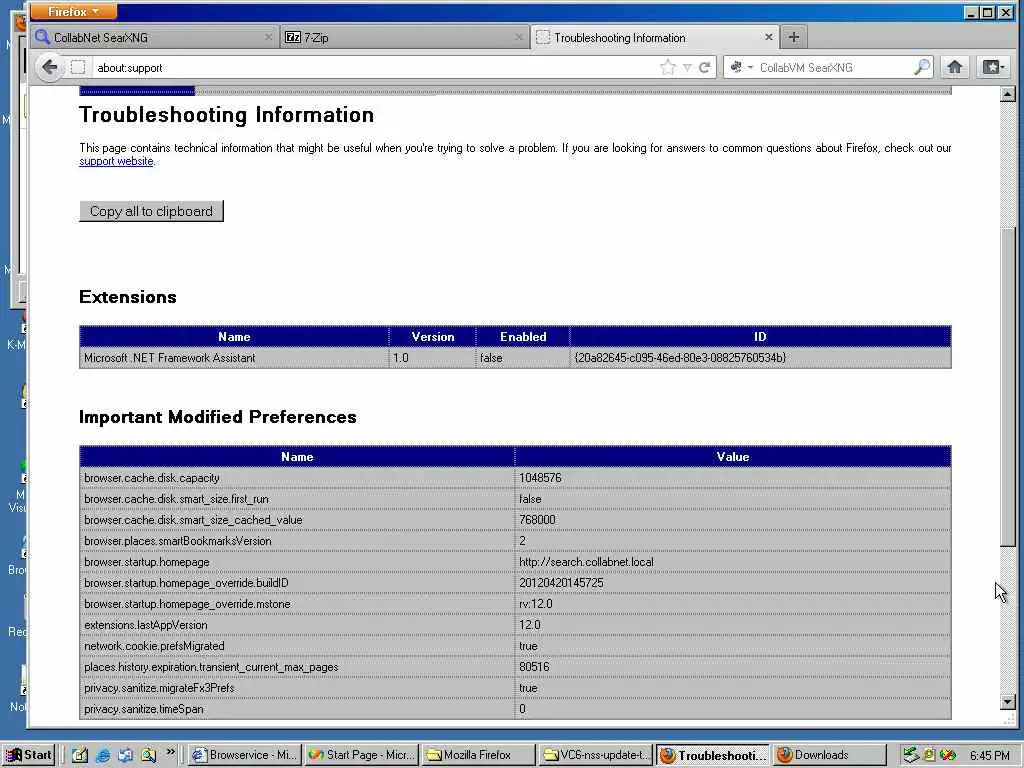
Task: Click the CollabVM SearXNG search field
Action: click(x=835, y=67)
